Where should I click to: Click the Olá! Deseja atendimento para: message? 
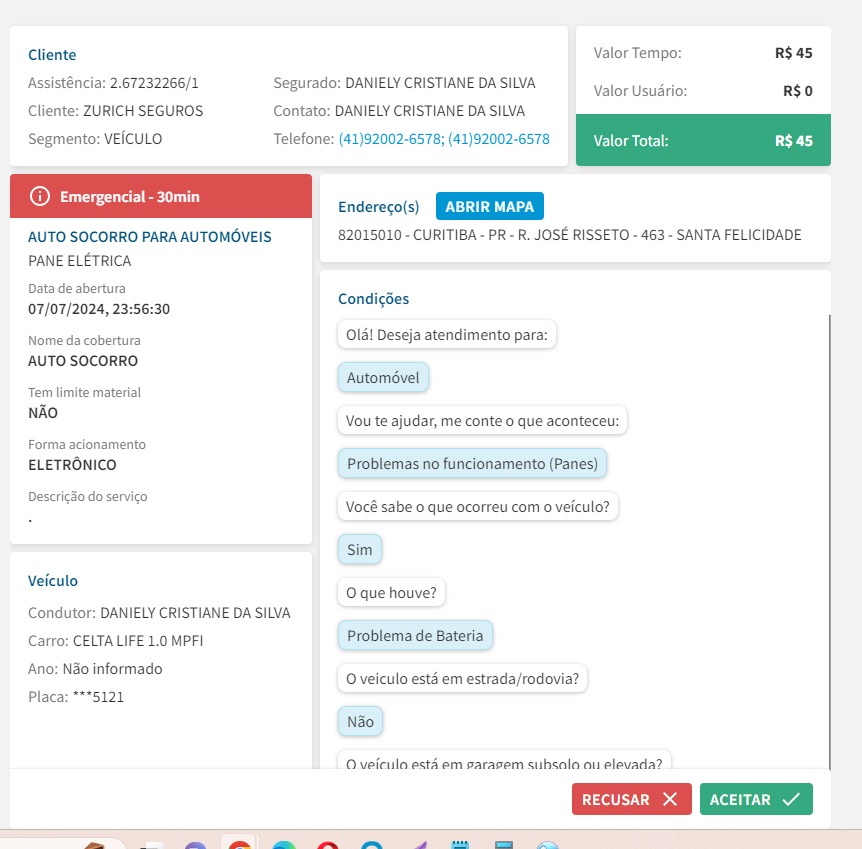[x=447, y=334]
